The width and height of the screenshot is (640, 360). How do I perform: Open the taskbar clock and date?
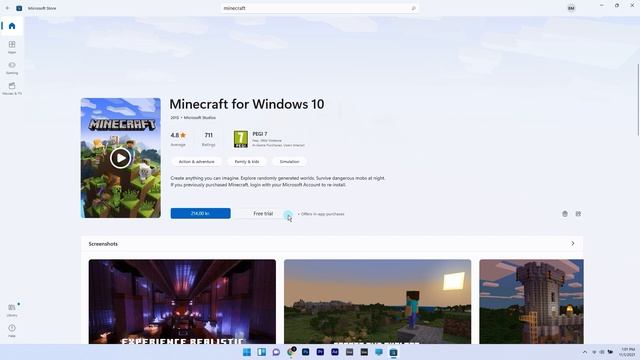[x=628, y=352]
